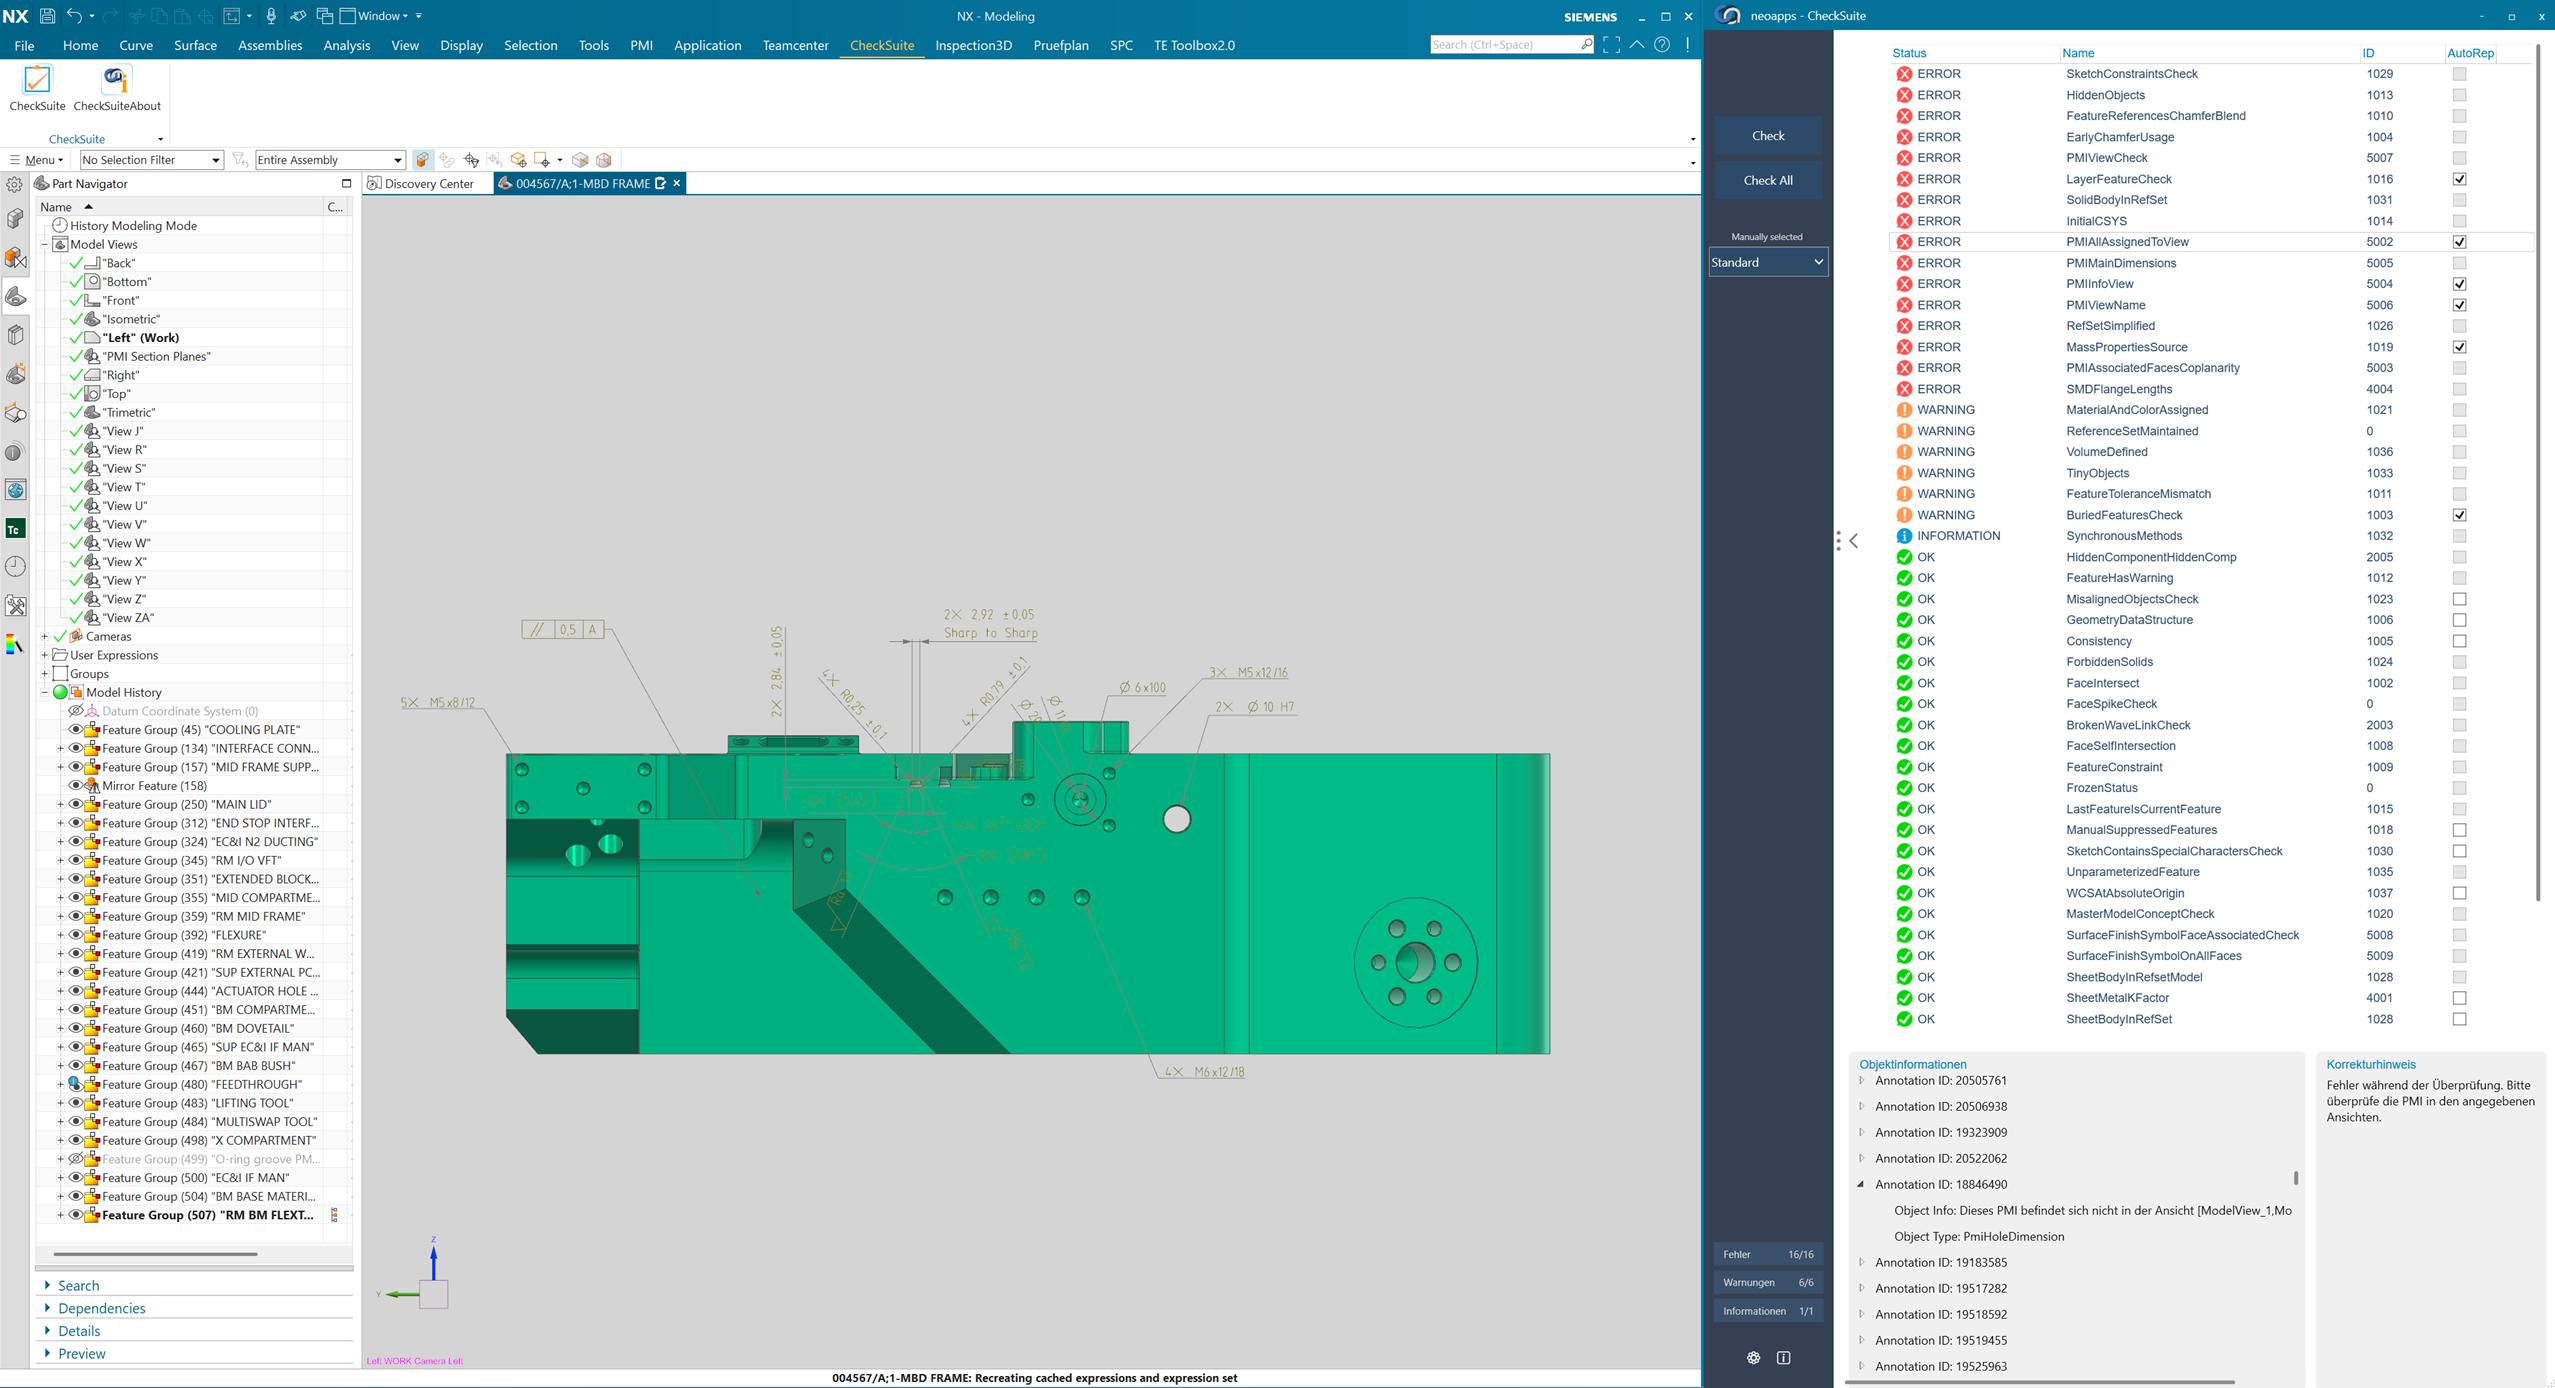Click the Save icon in title bar
Viewport: 2555px width, 1388px height.
47,16
